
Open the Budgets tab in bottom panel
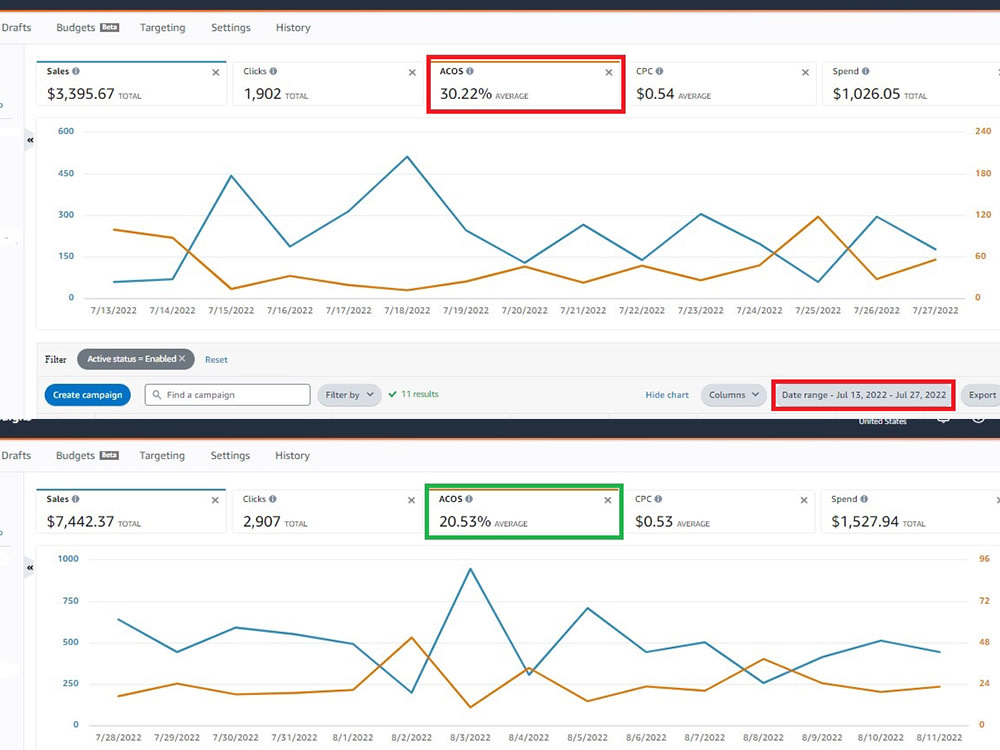87,455
